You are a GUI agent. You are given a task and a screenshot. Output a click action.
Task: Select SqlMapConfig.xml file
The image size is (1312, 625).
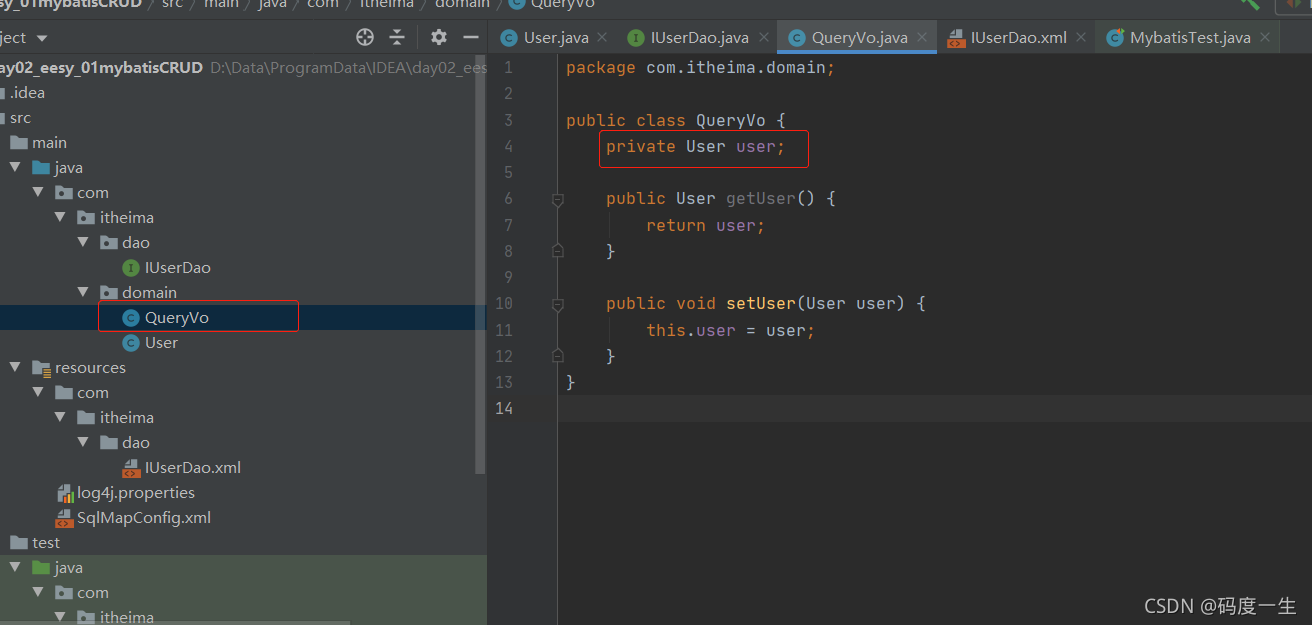144,517
